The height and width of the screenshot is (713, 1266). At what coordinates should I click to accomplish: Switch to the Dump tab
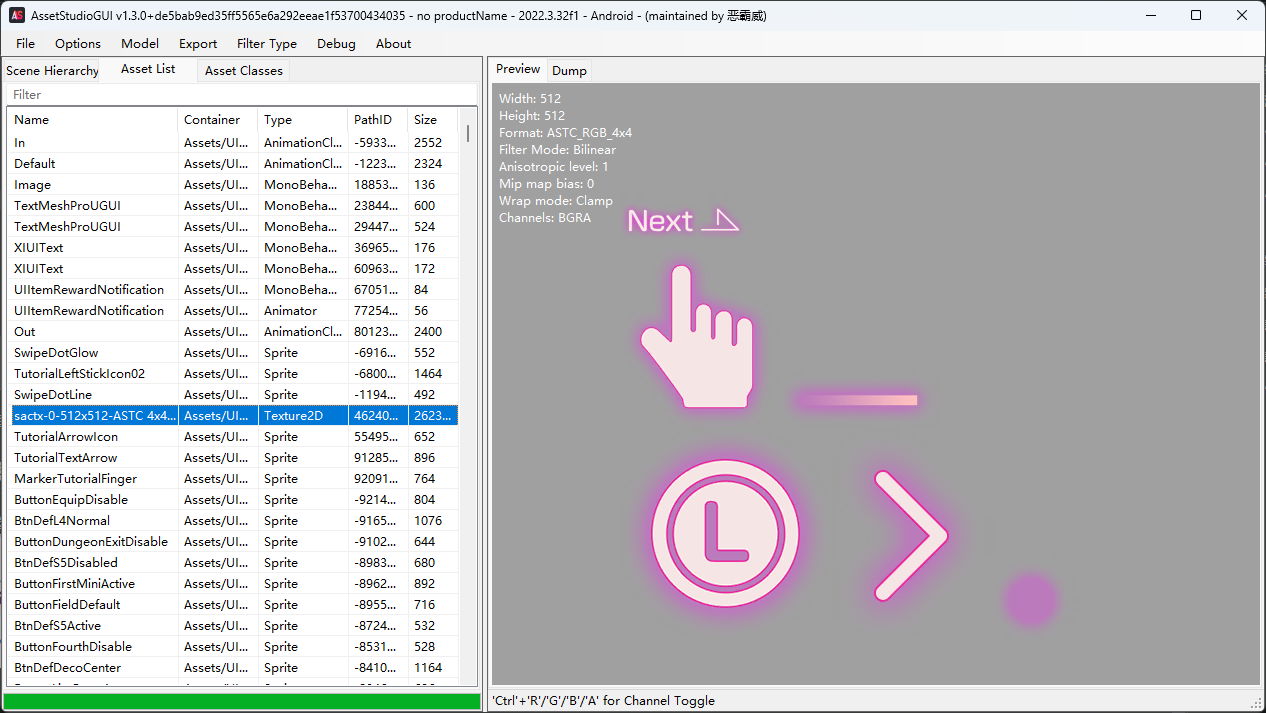[569, 71]
